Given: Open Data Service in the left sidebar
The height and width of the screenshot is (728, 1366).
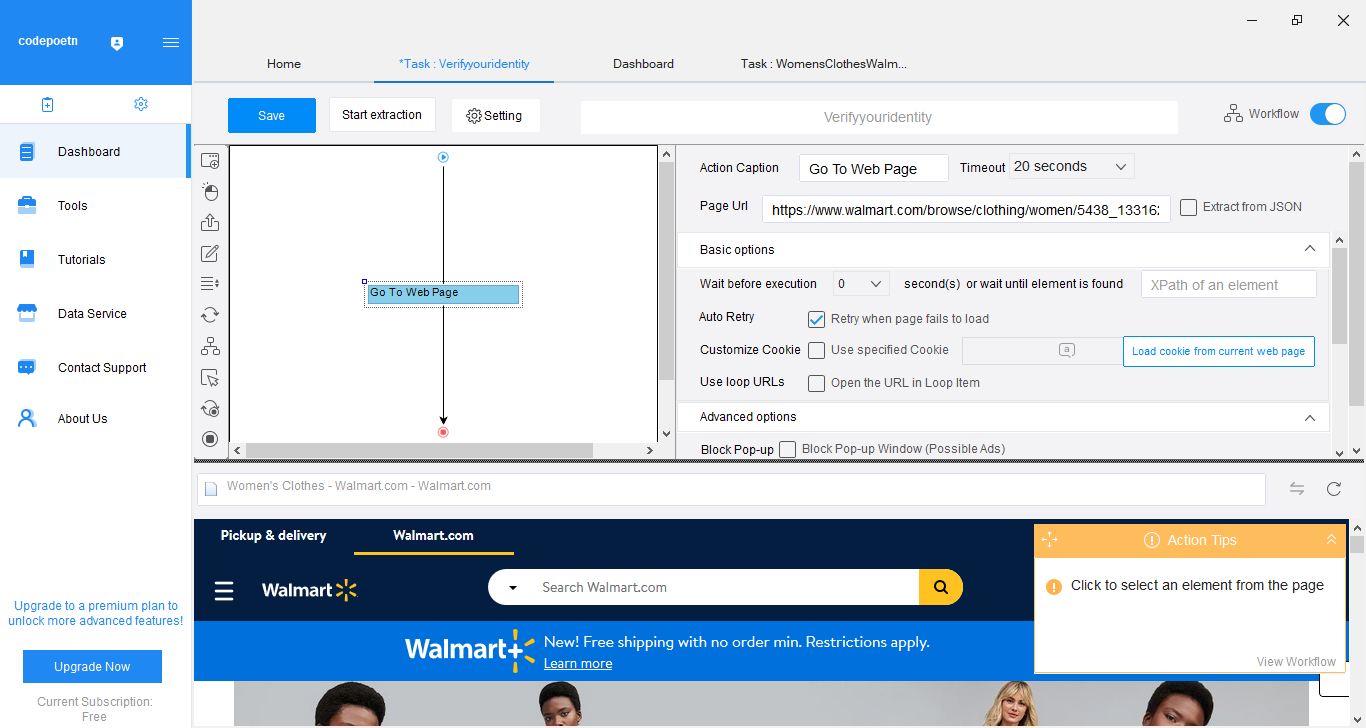Looking at the screenshot, I should tap(95, 314).
